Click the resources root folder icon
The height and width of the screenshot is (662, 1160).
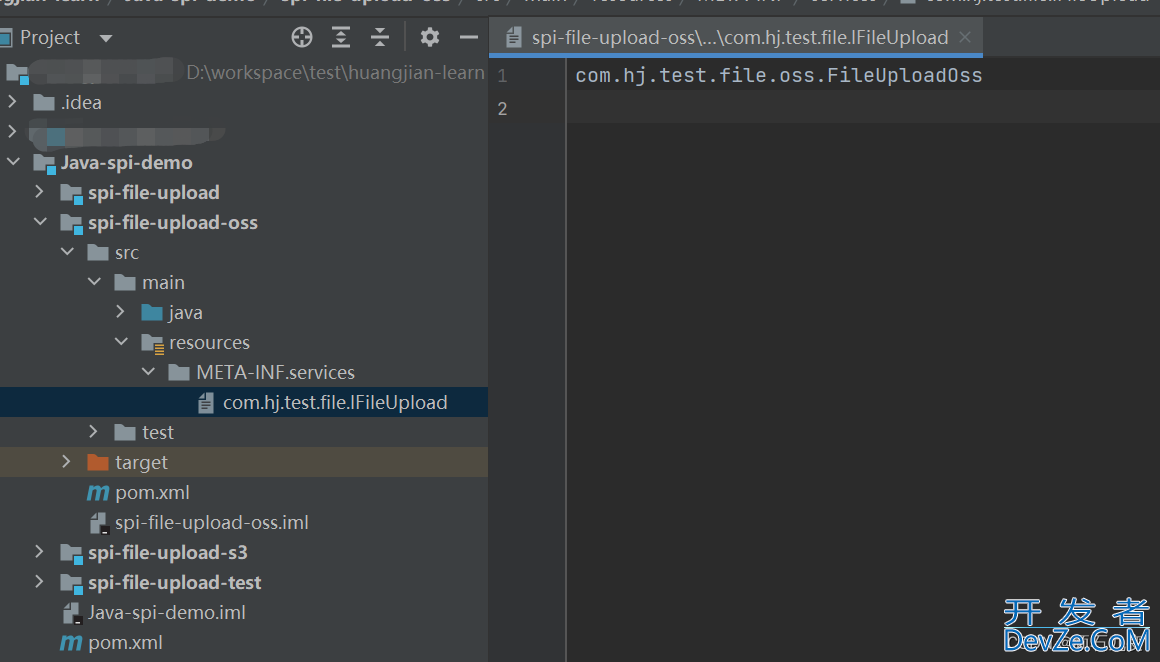[x=153, y=343]
